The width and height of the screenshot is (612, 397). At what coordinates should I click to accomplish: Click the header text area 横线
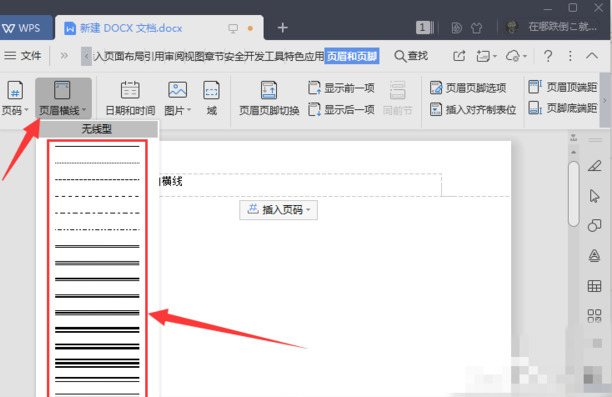click(171, 181)
